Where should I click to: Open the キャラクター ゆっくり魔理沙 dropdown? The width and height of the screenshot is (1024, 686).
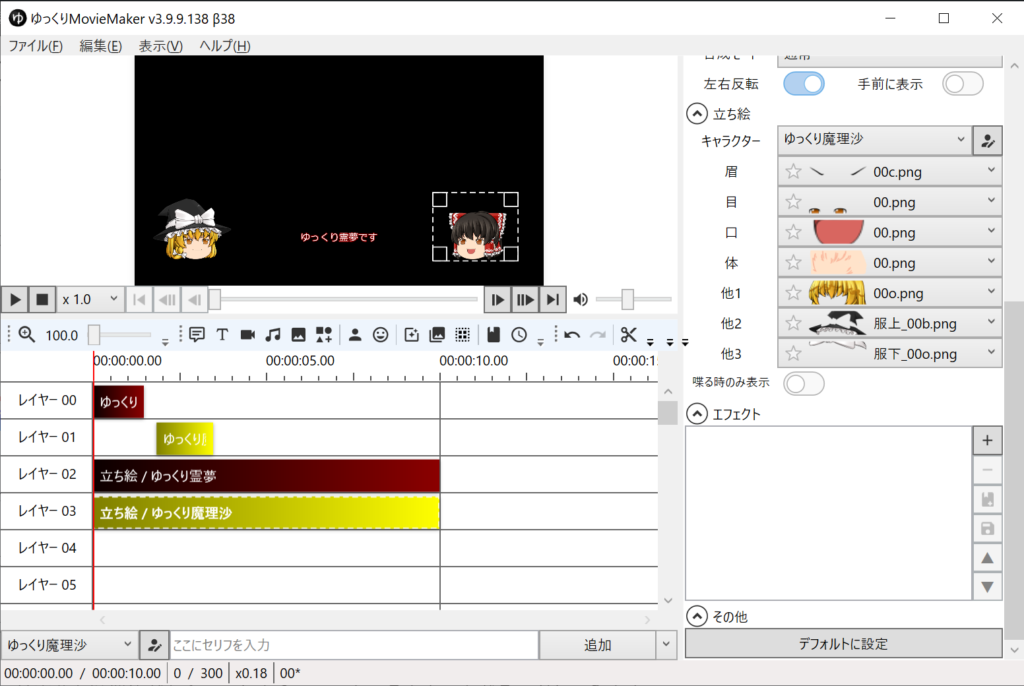pos(874,140)
